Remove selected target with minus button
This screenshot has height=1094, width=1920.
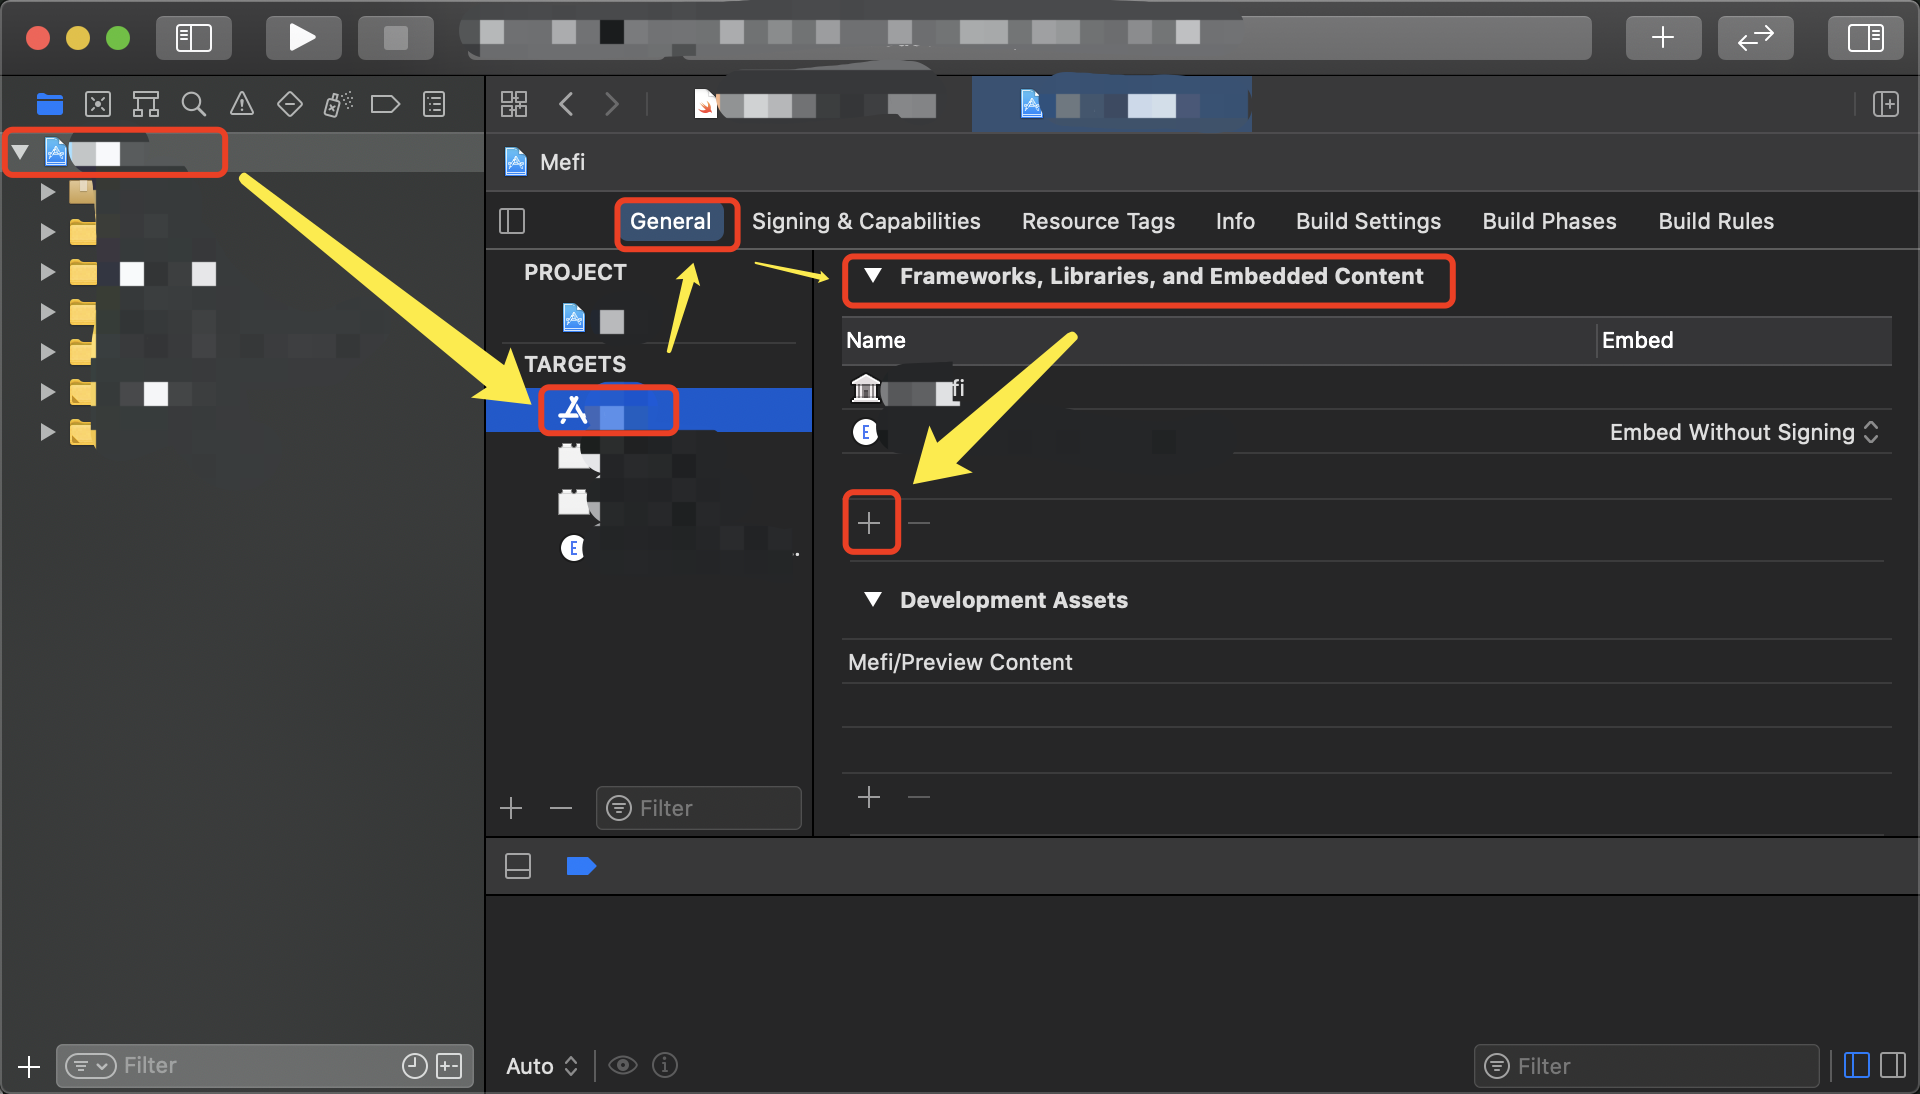tap(561, 808)
